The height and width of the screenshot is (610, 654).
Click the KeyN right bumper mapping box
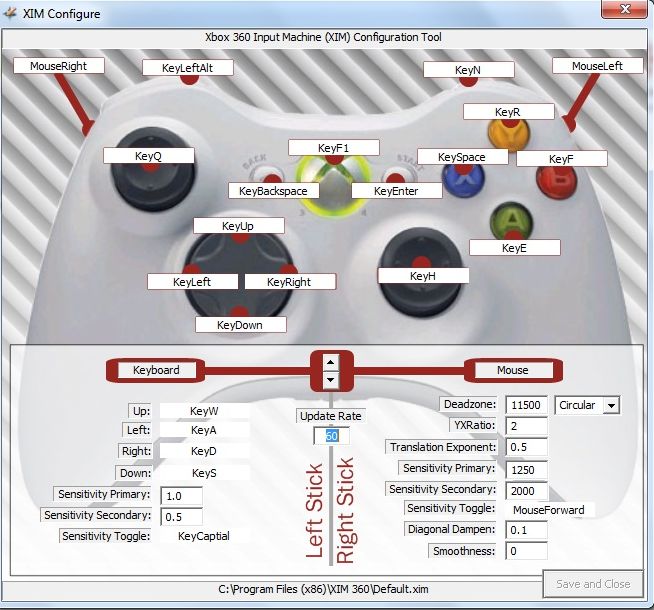pos(468,70)
